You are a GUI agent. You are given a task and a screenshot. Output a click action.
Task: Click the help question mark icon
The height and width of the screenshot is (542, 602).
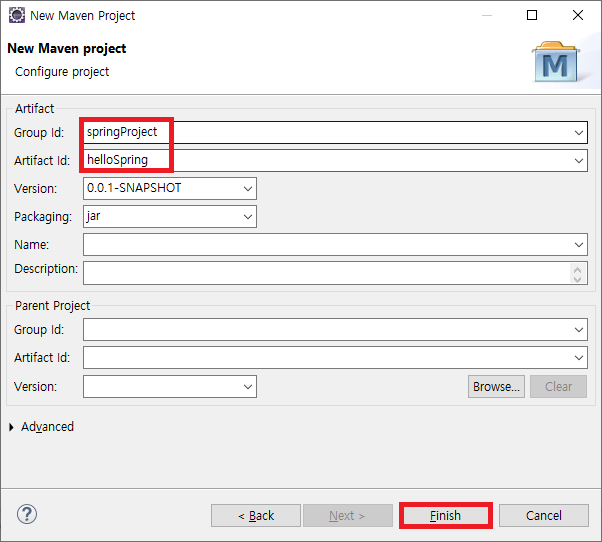tap(27, 514)
